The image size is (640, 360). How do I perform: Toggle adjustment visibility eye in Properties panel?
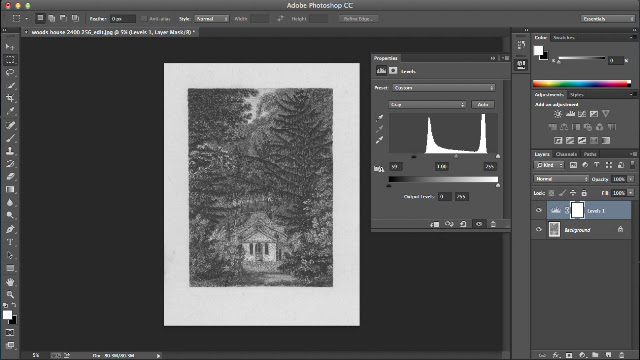pos(479,224)
